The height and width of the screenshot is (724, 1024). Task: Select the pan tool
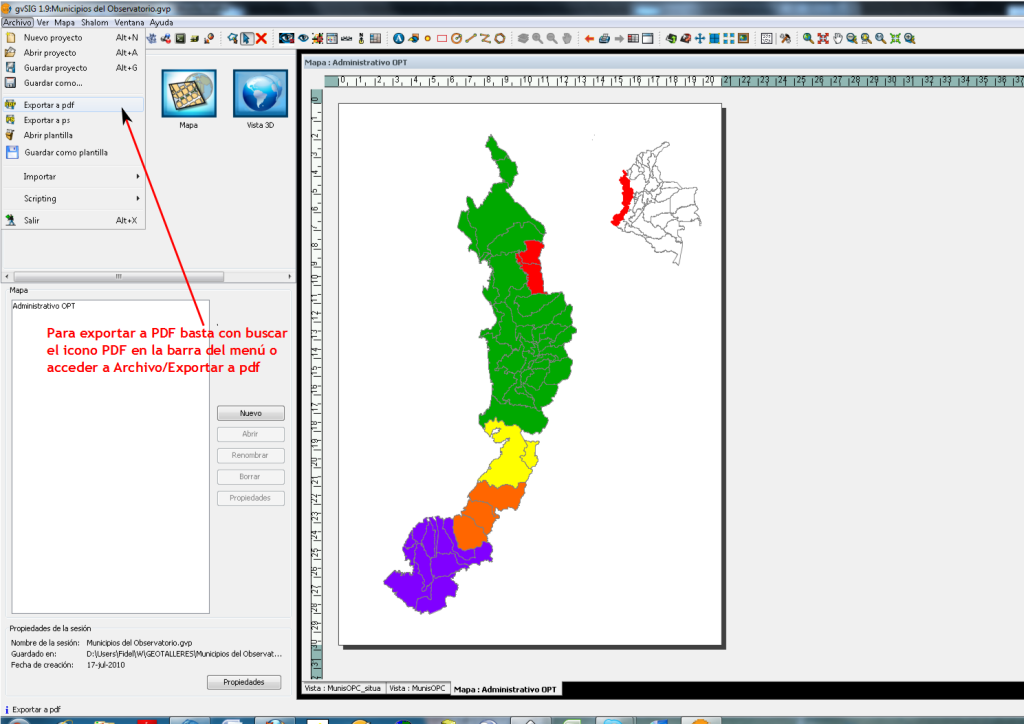838,37
